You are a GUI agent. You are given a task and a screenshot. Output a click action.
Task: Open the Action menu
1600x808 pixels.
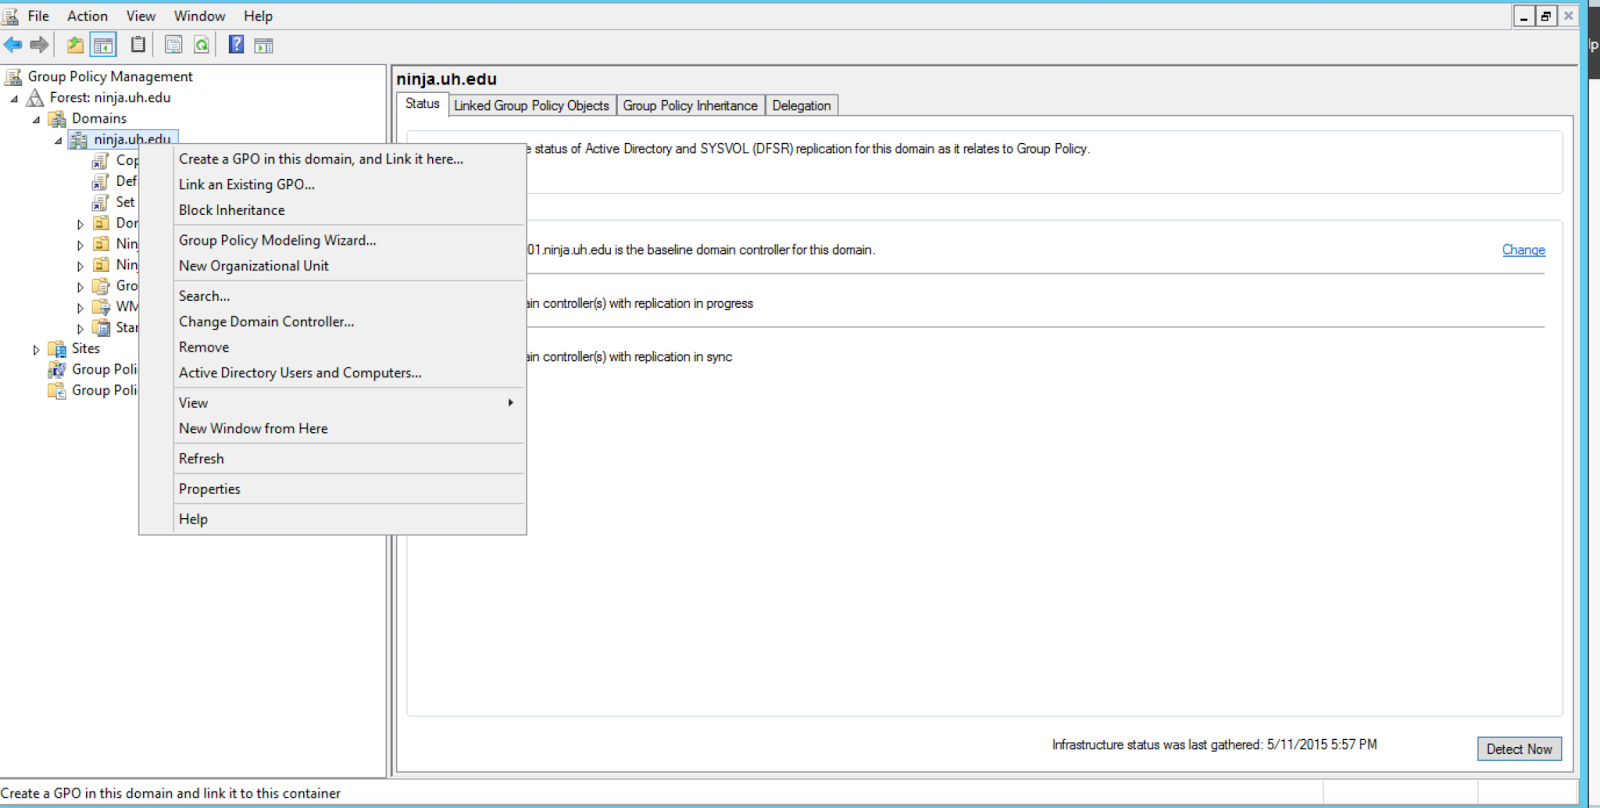click(x=87, y=16)
